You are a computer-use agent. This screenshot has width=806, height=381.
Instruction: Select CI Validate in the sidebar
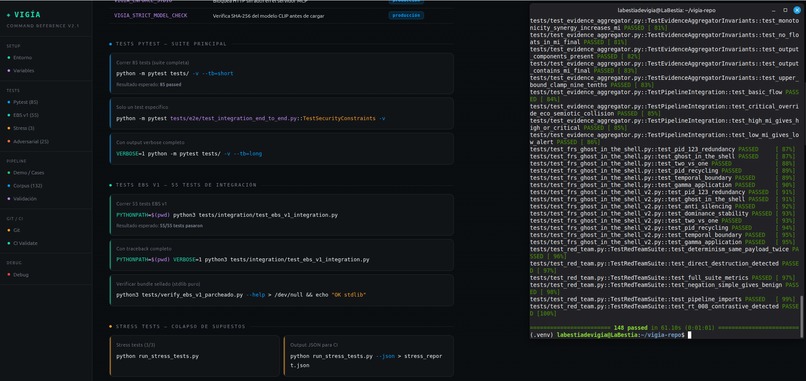tap(25, 243)
